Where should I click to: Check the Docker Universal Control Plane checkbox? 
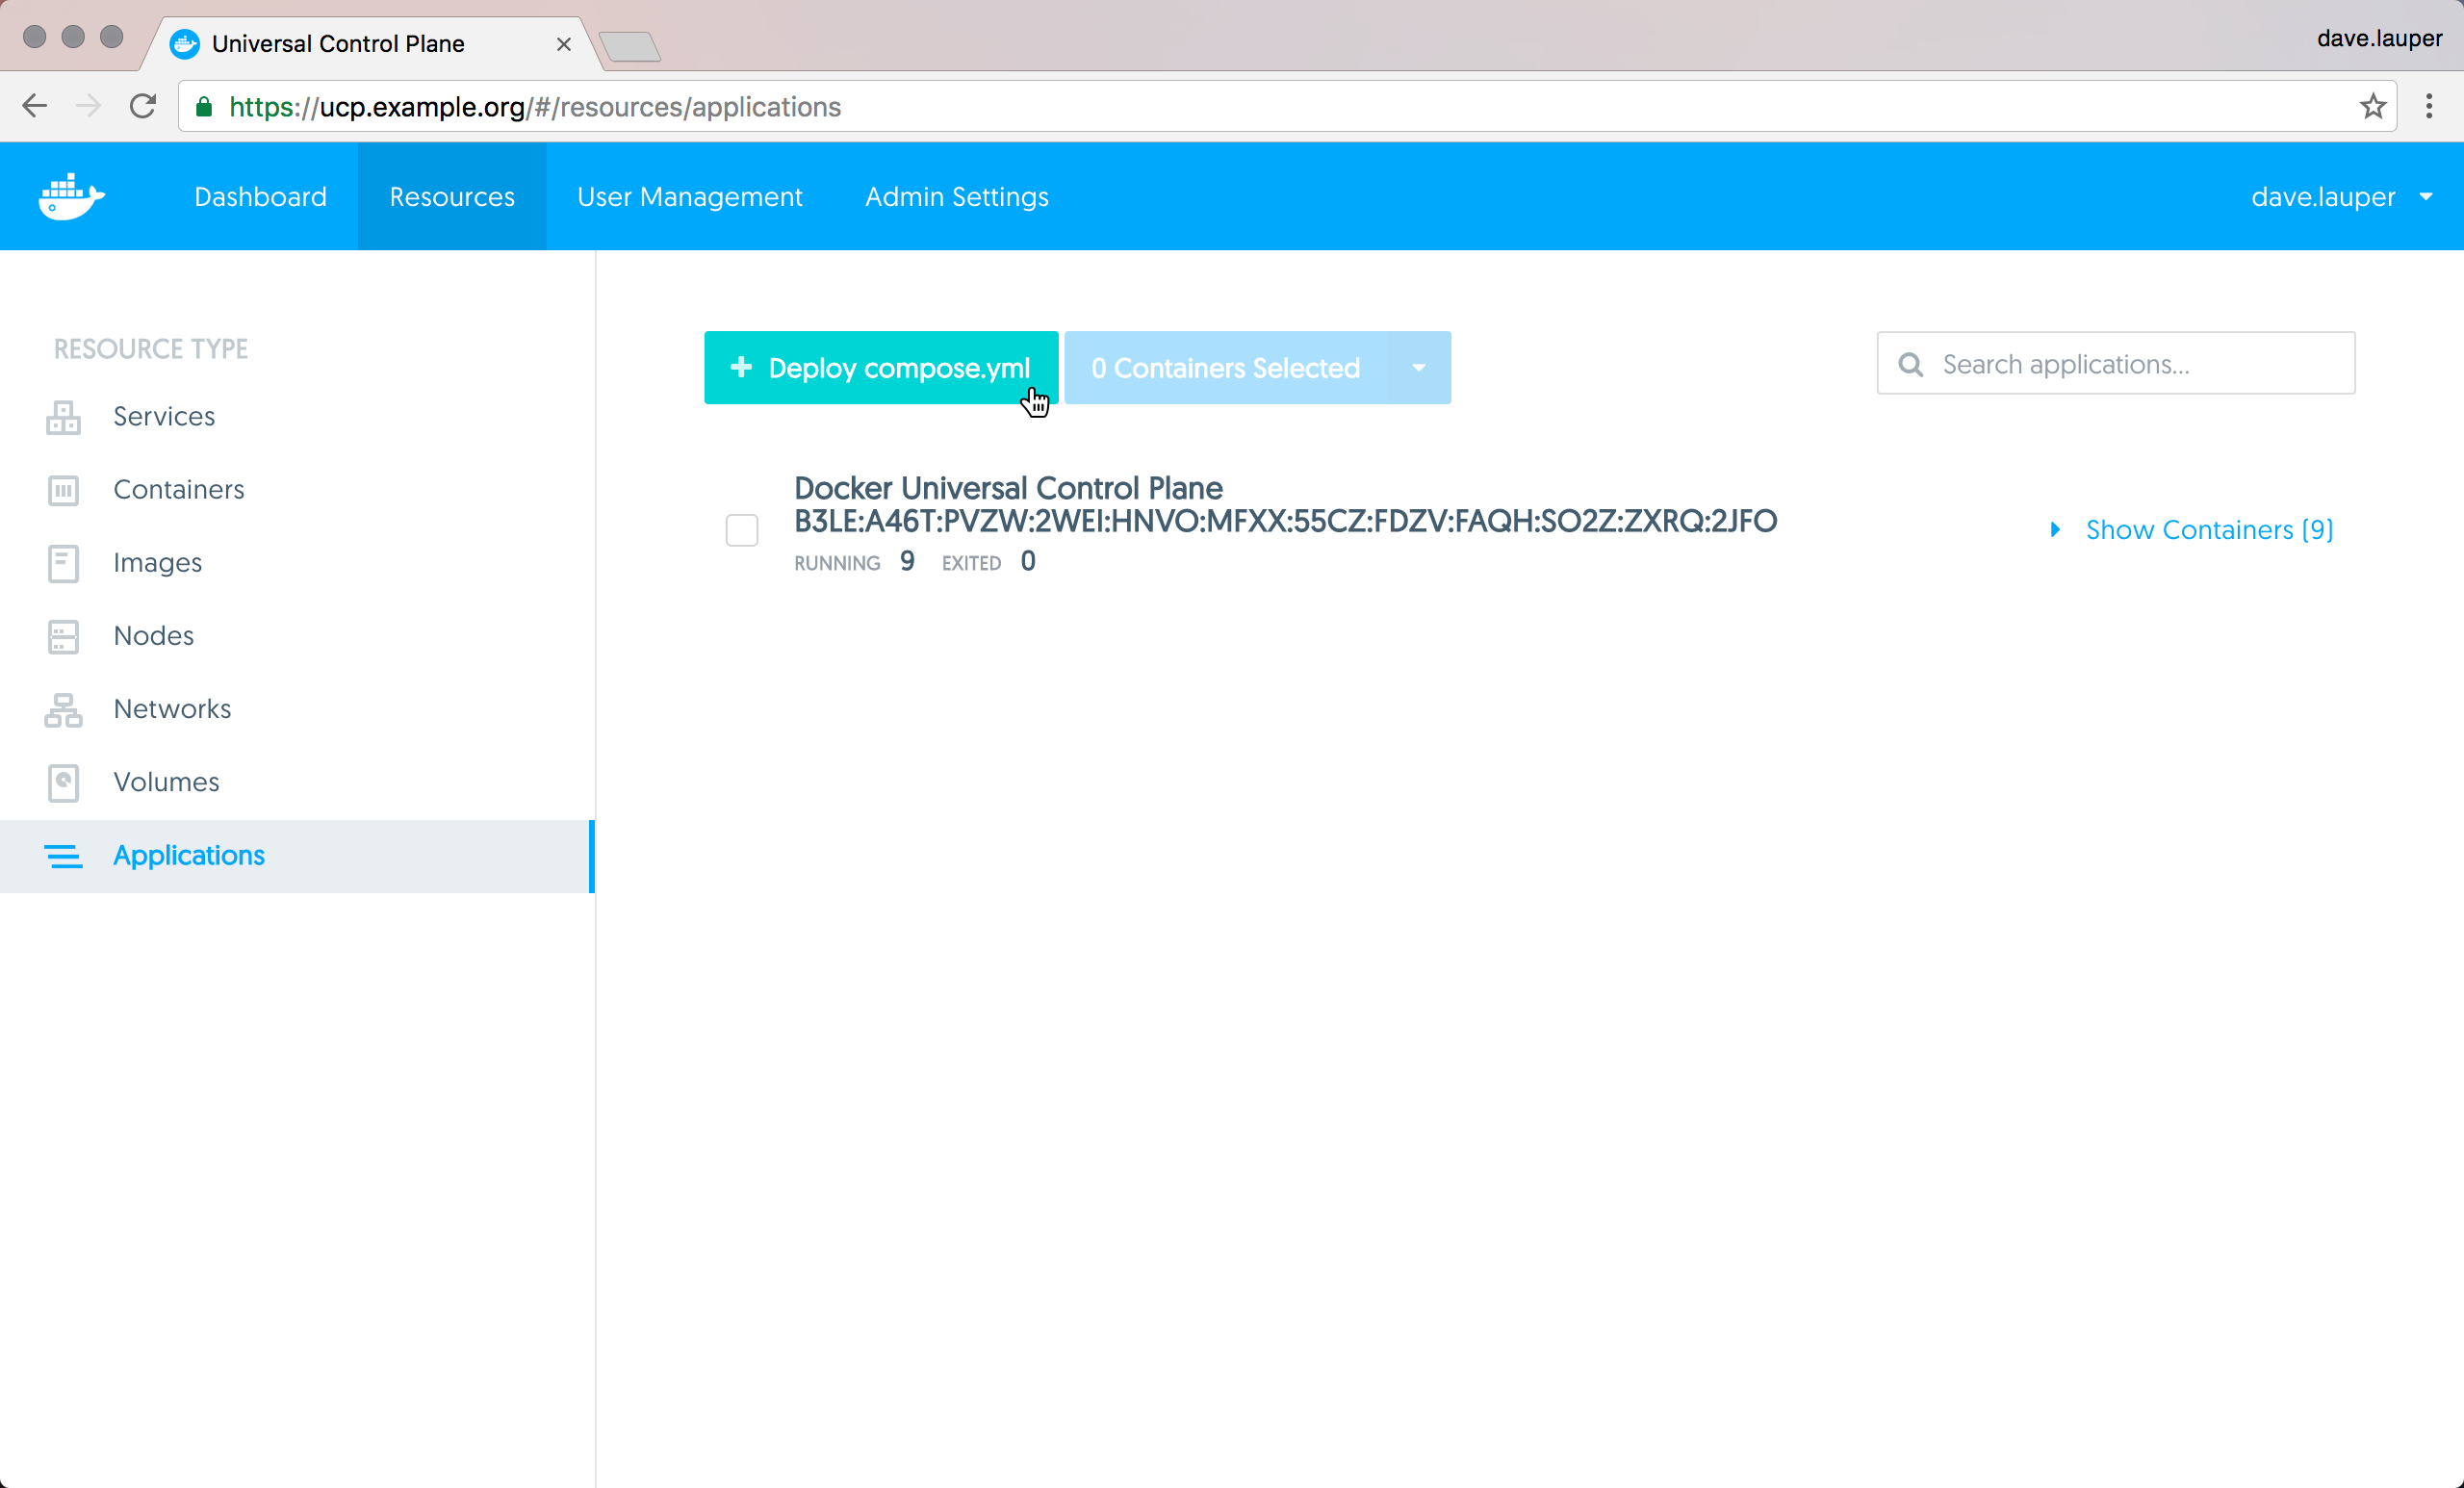(741, 530)
